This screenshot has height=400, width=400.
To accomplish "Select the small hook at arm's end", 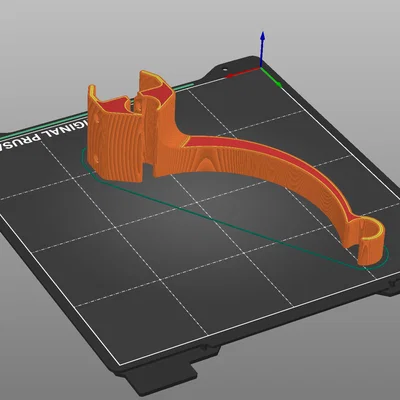I will click(x=371, y=241).
